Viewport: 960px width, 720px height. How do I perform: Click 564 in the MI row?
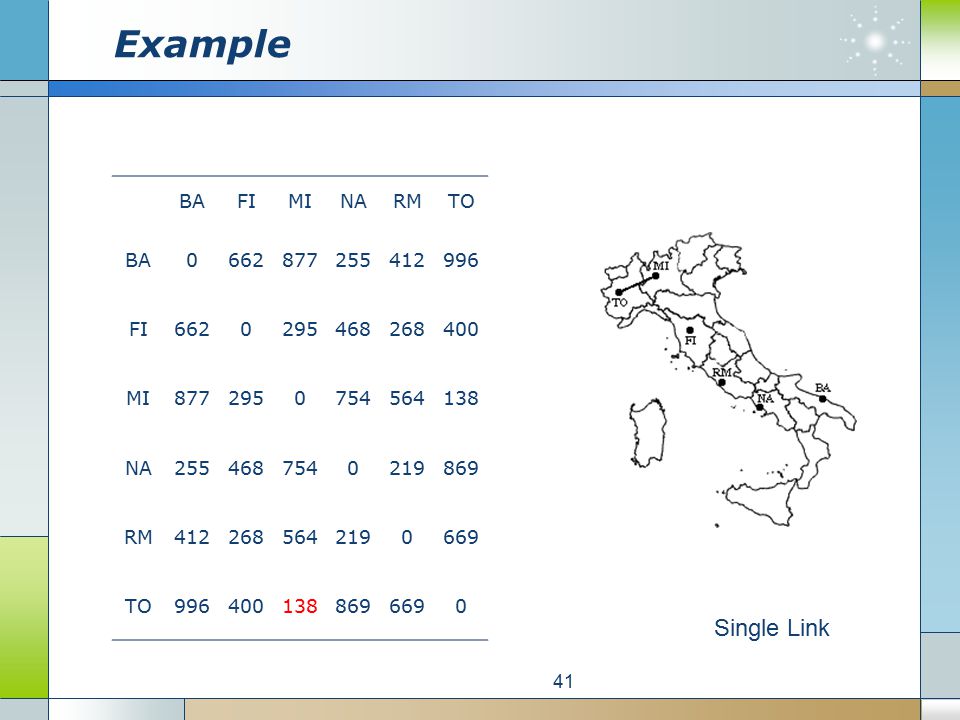pyautogui.click(x=407, y=399)
